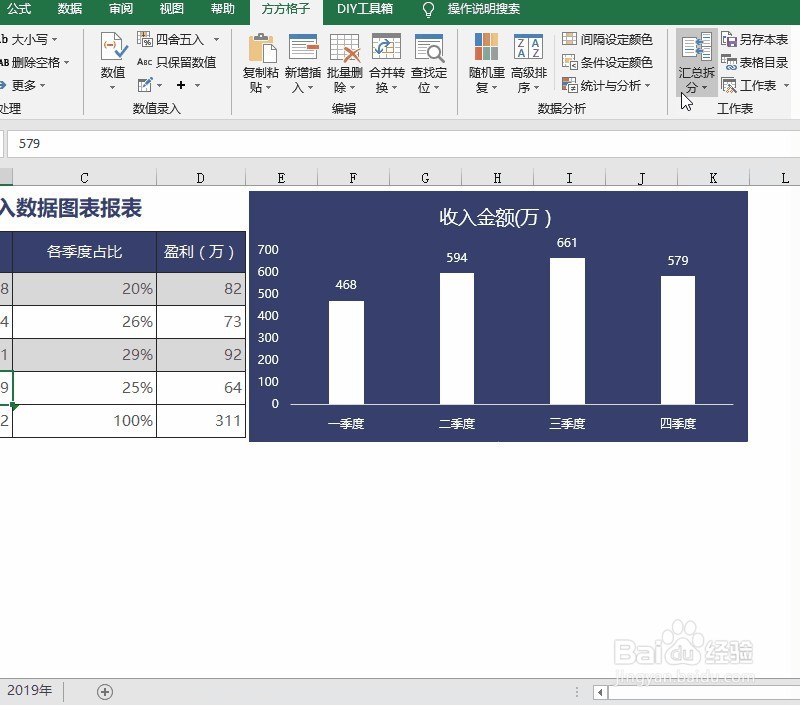
Task: Select column C header
Action: point(84,178)
